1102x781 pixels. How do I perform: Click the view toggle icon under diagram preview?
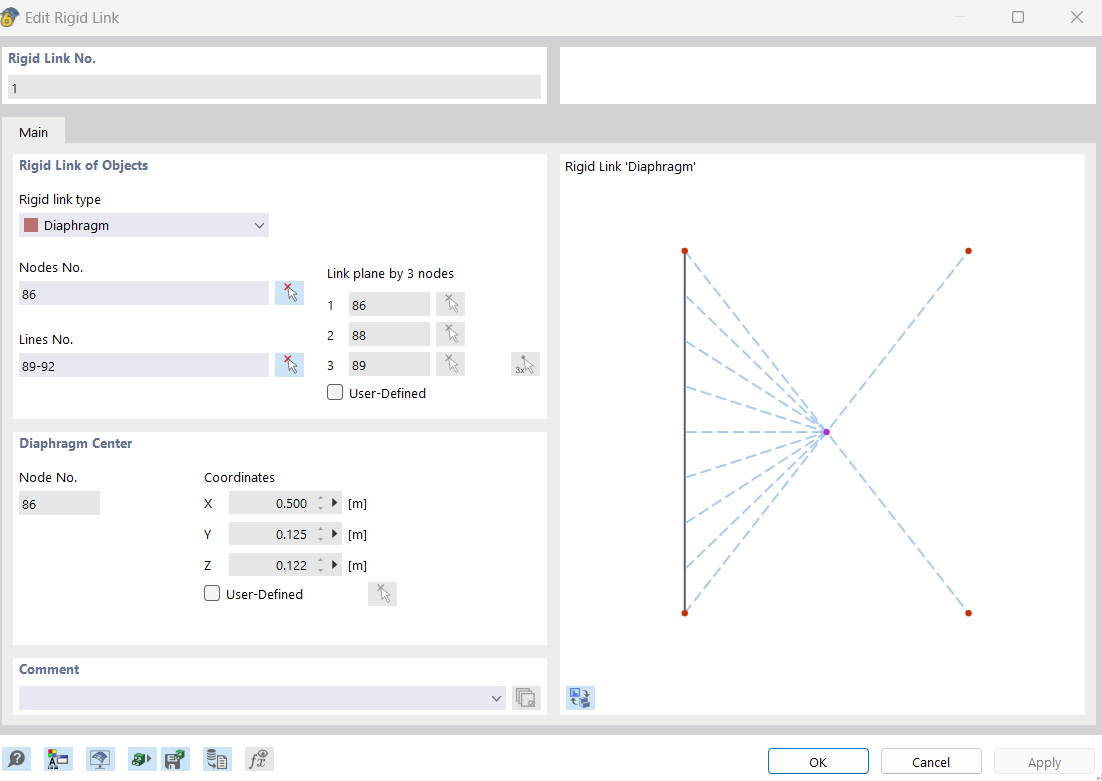coord(580,698)
